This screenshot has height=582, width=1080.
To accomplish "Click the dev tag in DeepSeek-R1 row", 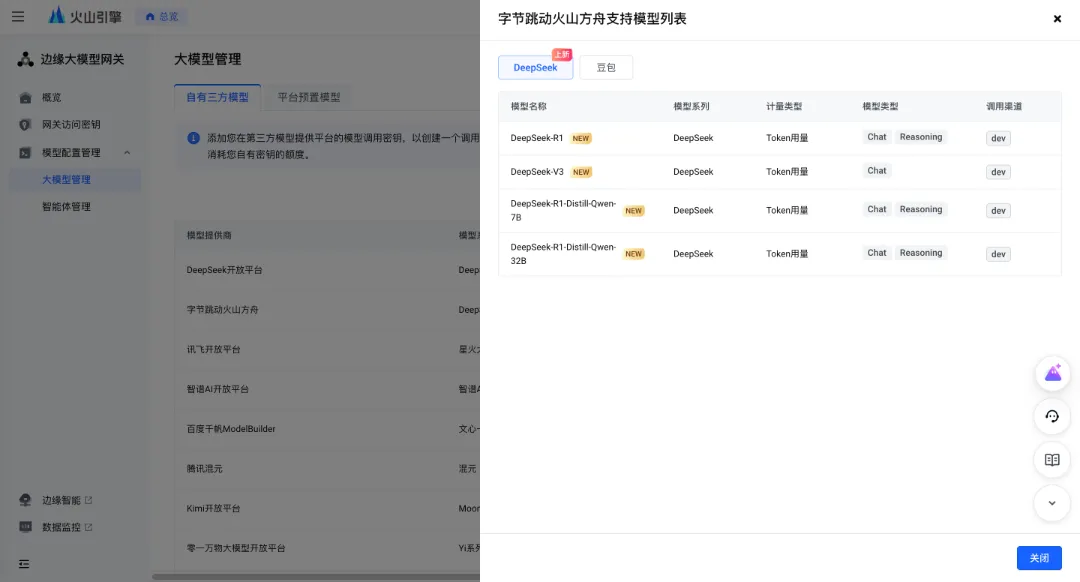I will [998, 138].
